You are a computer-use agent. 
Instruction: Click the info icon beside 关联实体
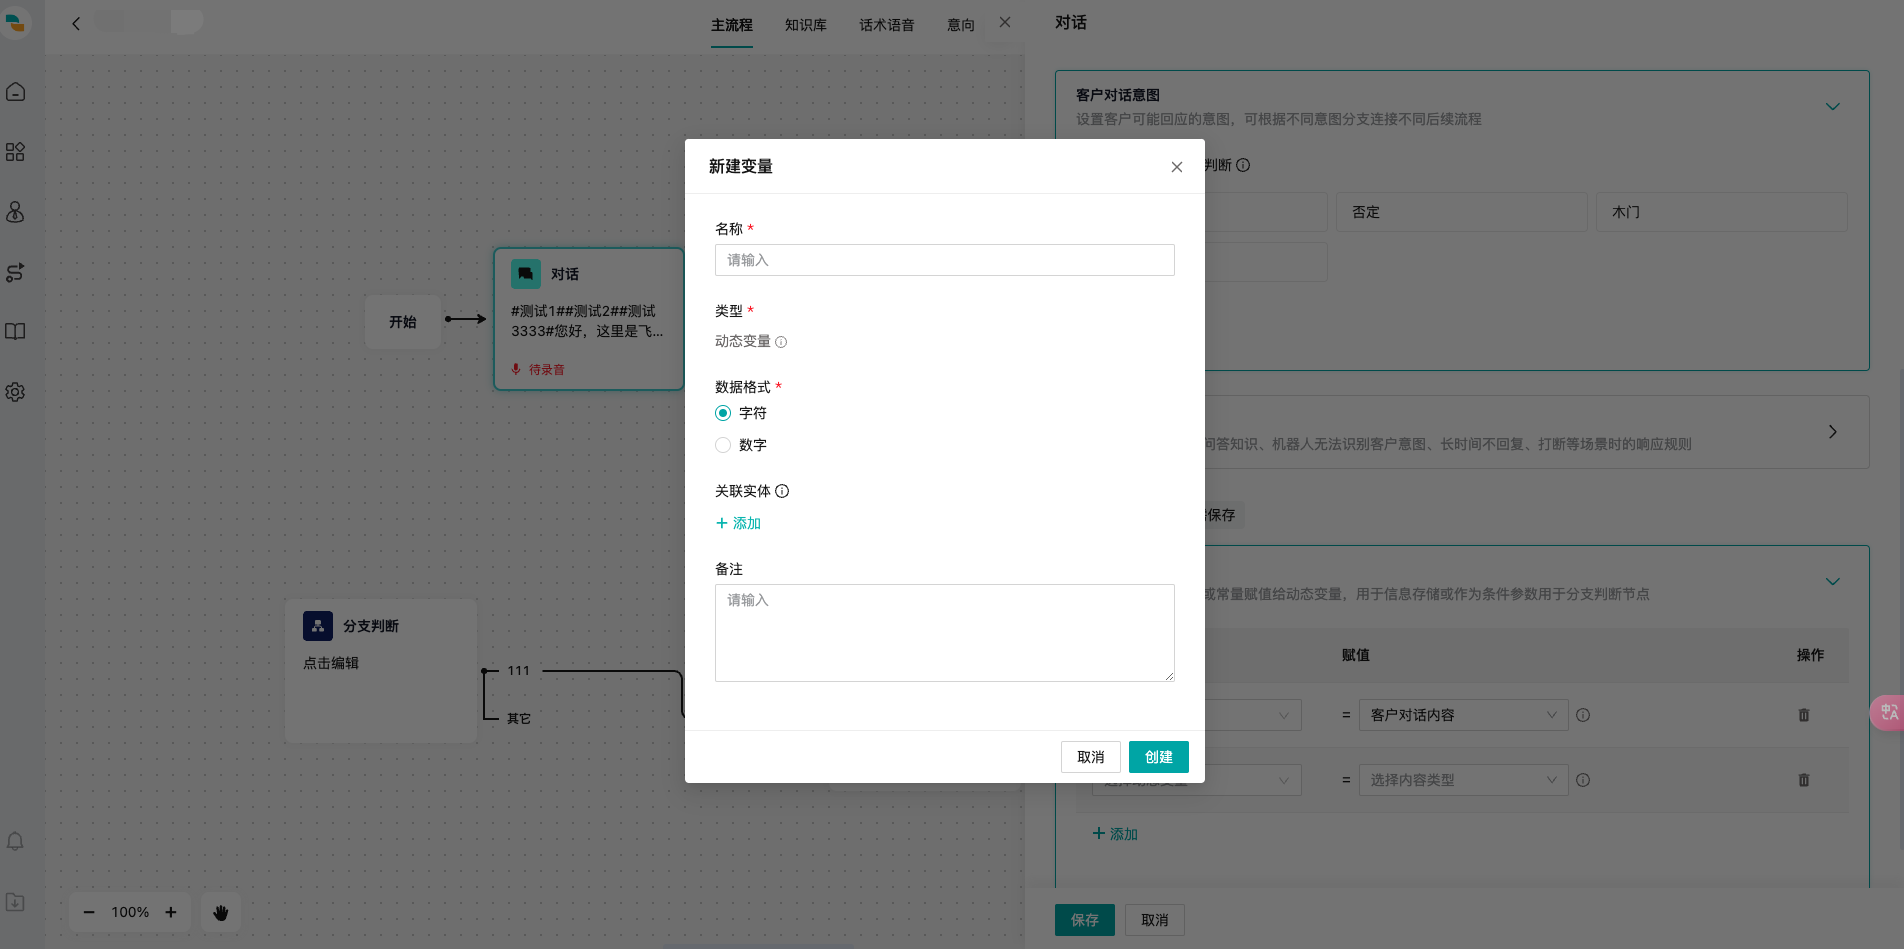(782, 491)
